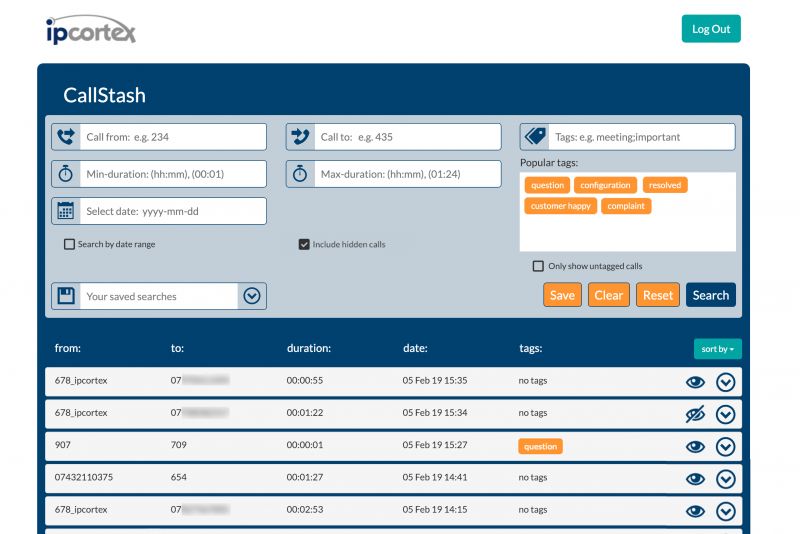The image size is (800, 534).
Task: Click the tags label icon
Action: (535, 137)
